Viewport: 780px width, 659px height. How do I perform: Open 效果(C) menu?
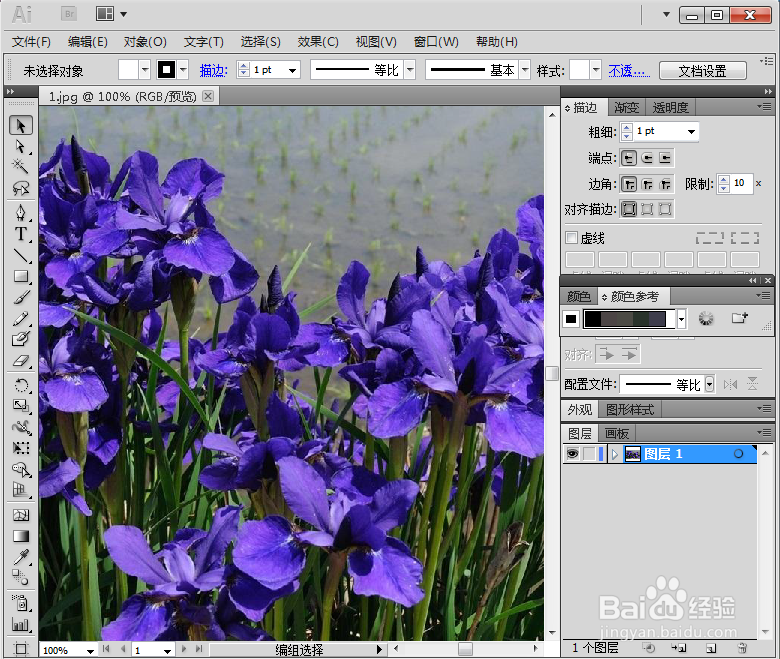(318, 42)
